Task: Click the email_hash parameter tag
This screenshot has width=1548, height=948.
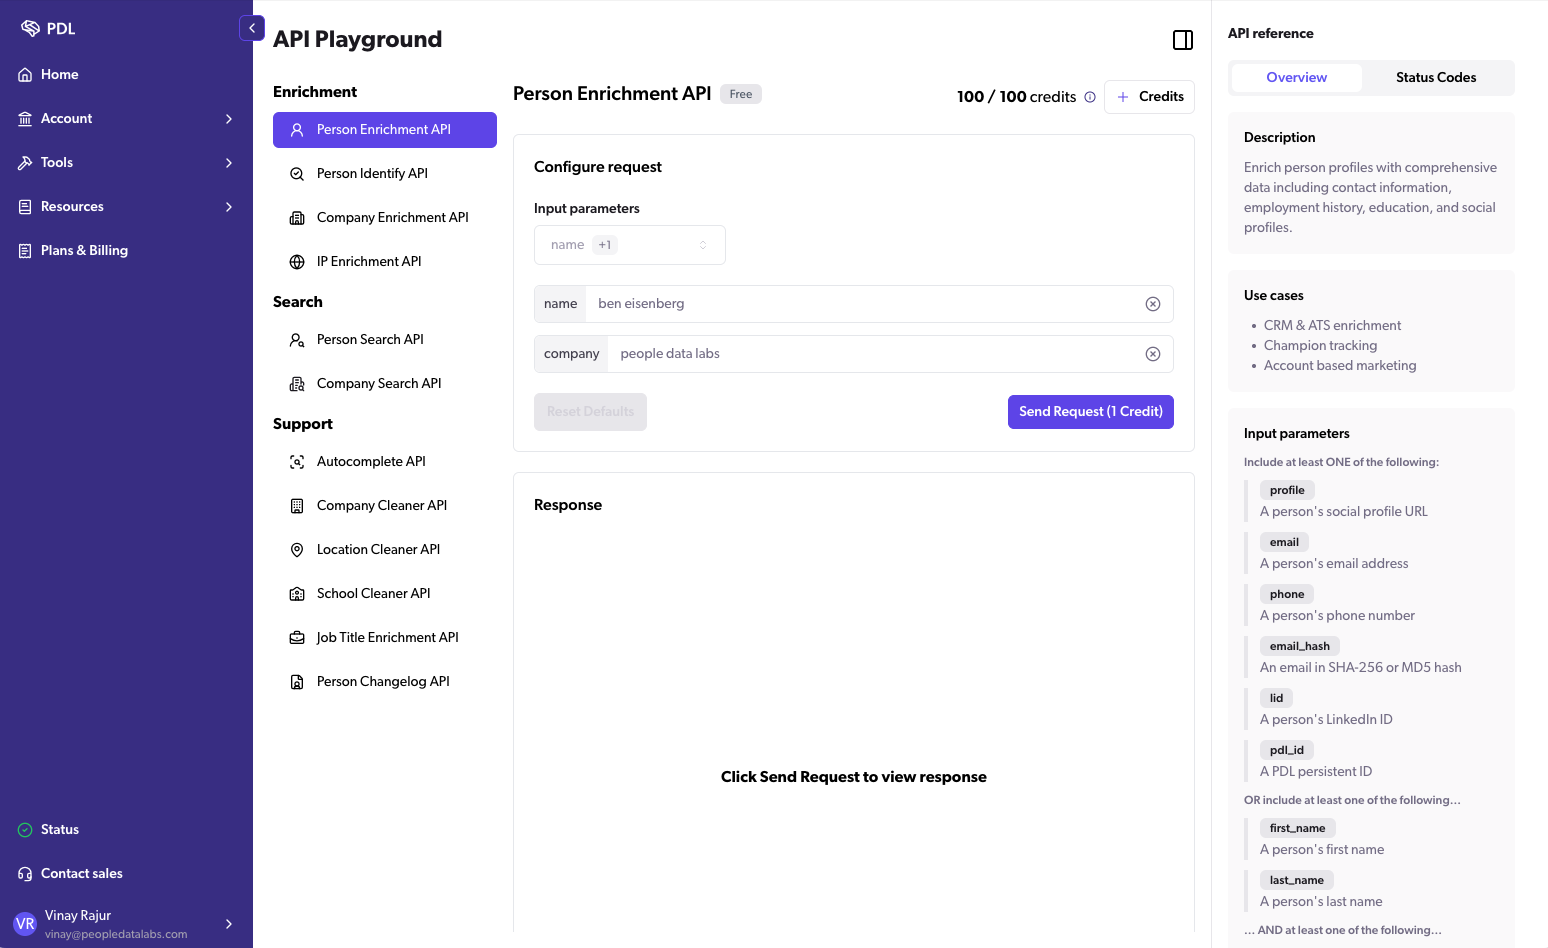Action: pyautogui.click(x=1300, y=647)
